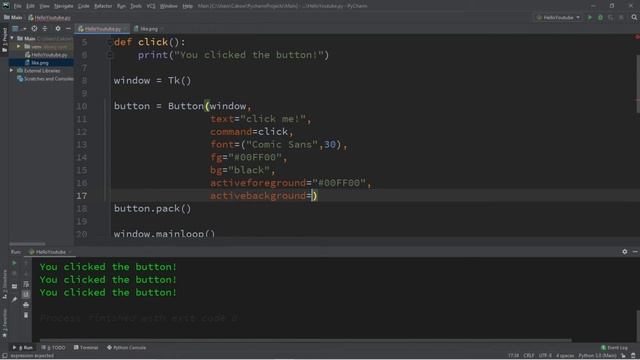Image resolution: width=640 pixels, height=360 pixels.
Task: Toggle the Structure tool window side tab
Action: click(4, 285)
